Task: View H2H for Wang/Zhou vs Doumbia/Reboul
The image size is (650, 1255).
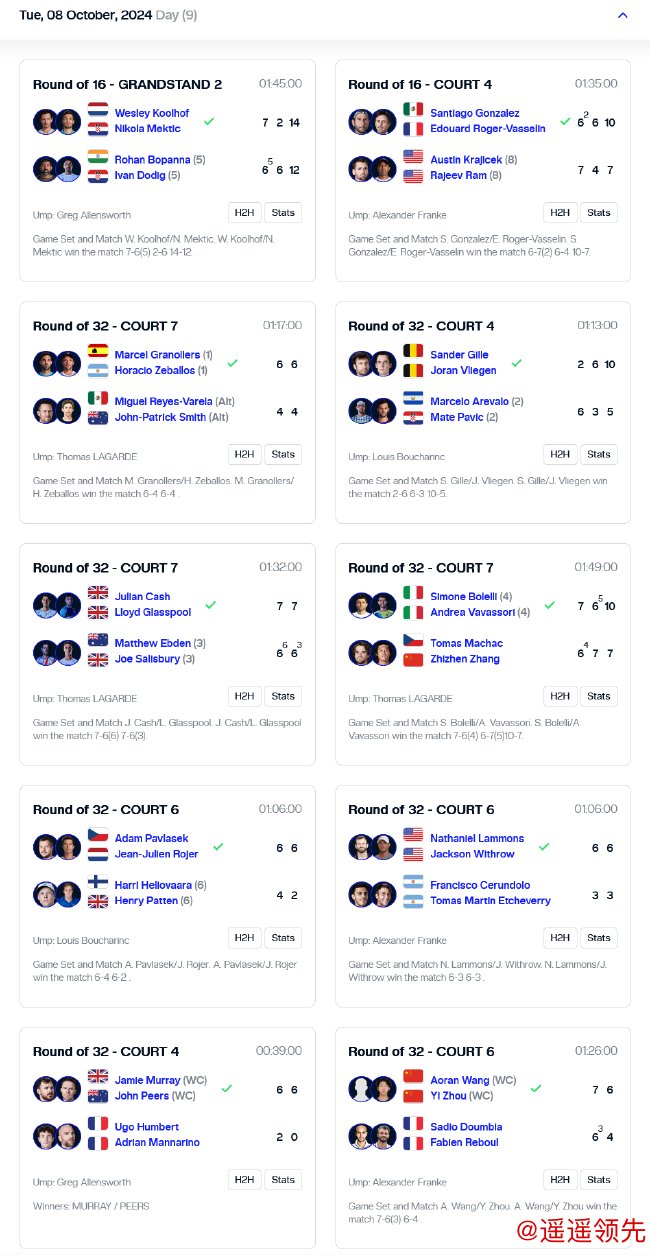Action: coord(560,1180)
